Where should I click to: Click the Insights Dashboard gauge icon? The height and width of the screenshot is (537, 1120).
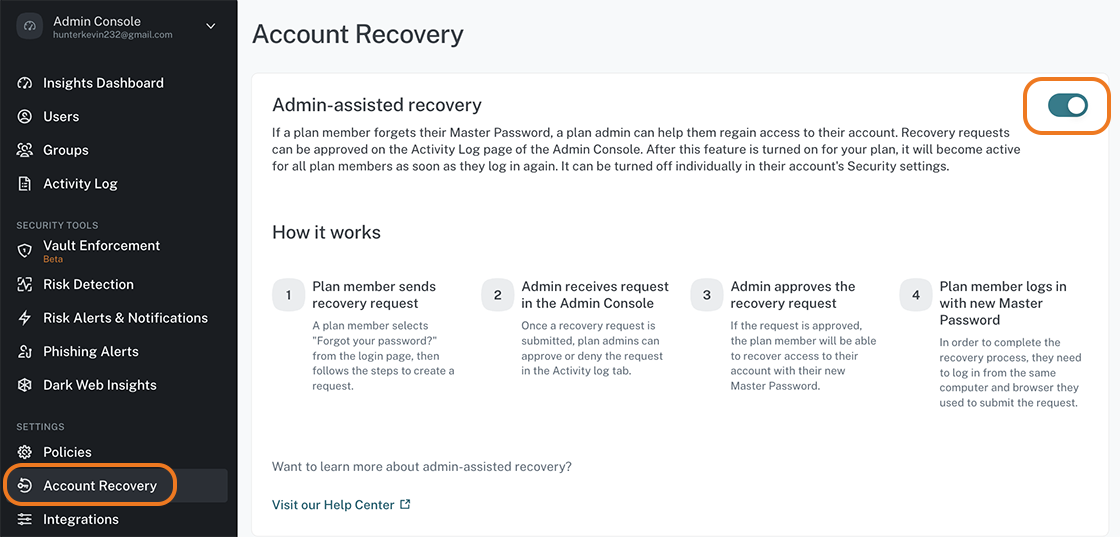(x=25, y=83)
